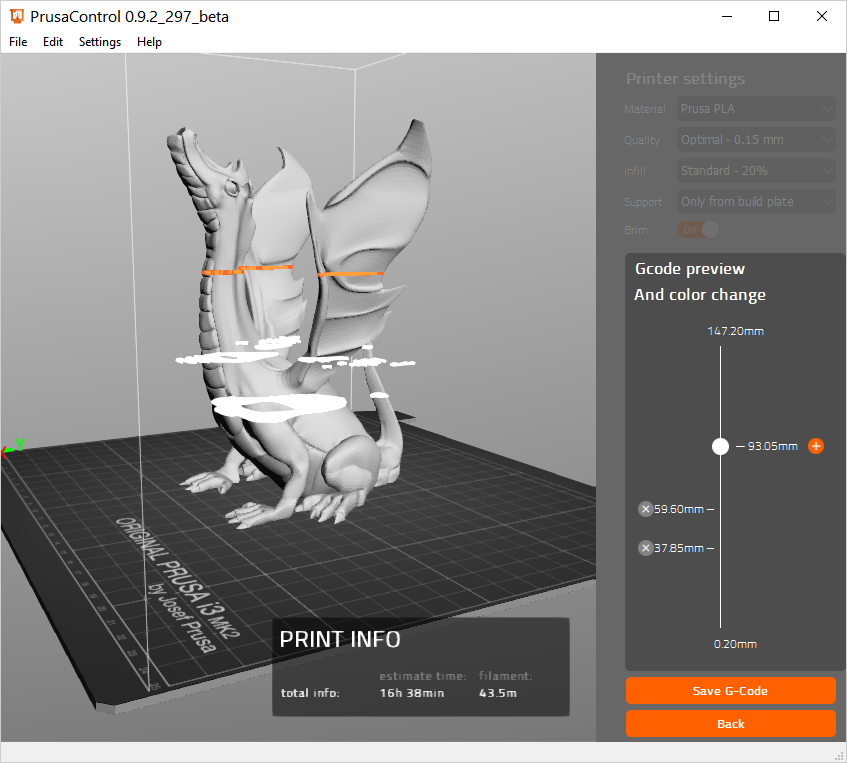Expand the Quality dropdown Optimal 0.15 mm
The width and height of the screenshot is (847, 763).
tap(756, 140)
